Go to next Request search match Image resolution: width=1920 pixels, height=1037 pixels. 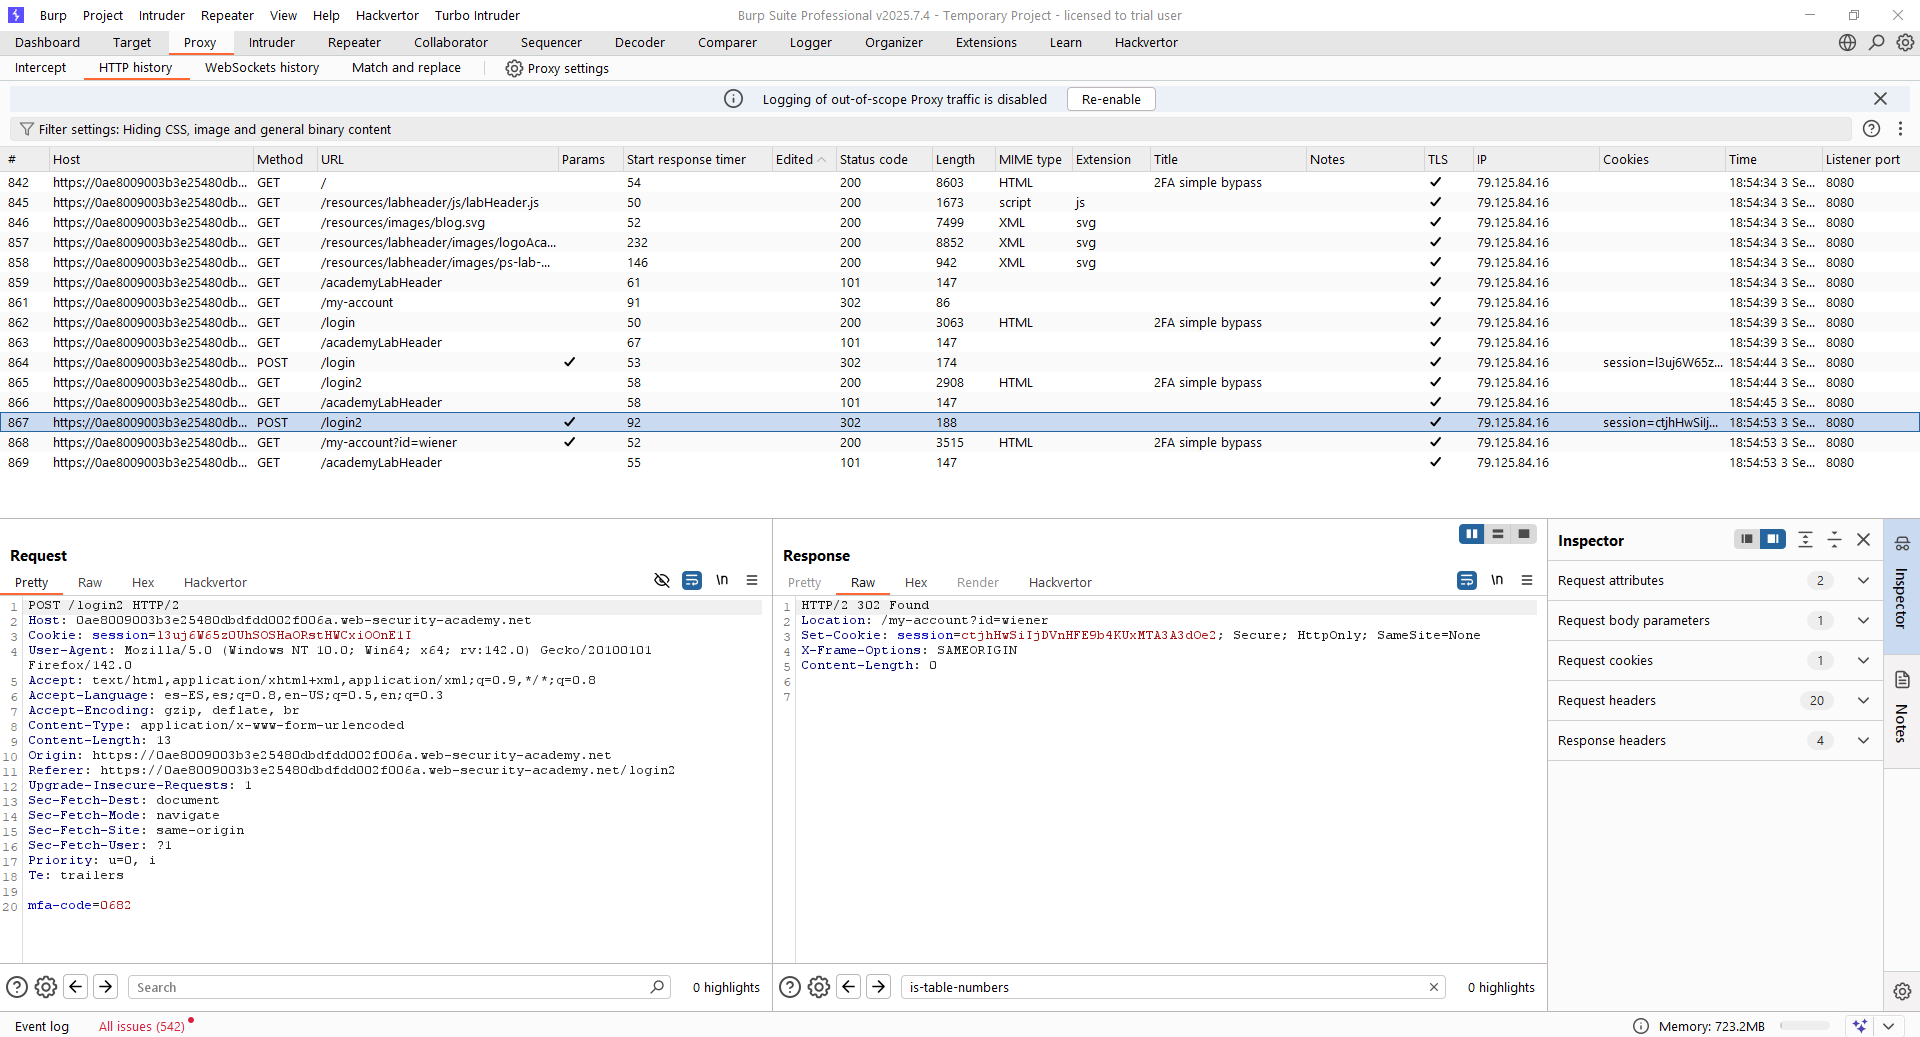[105, 986]
